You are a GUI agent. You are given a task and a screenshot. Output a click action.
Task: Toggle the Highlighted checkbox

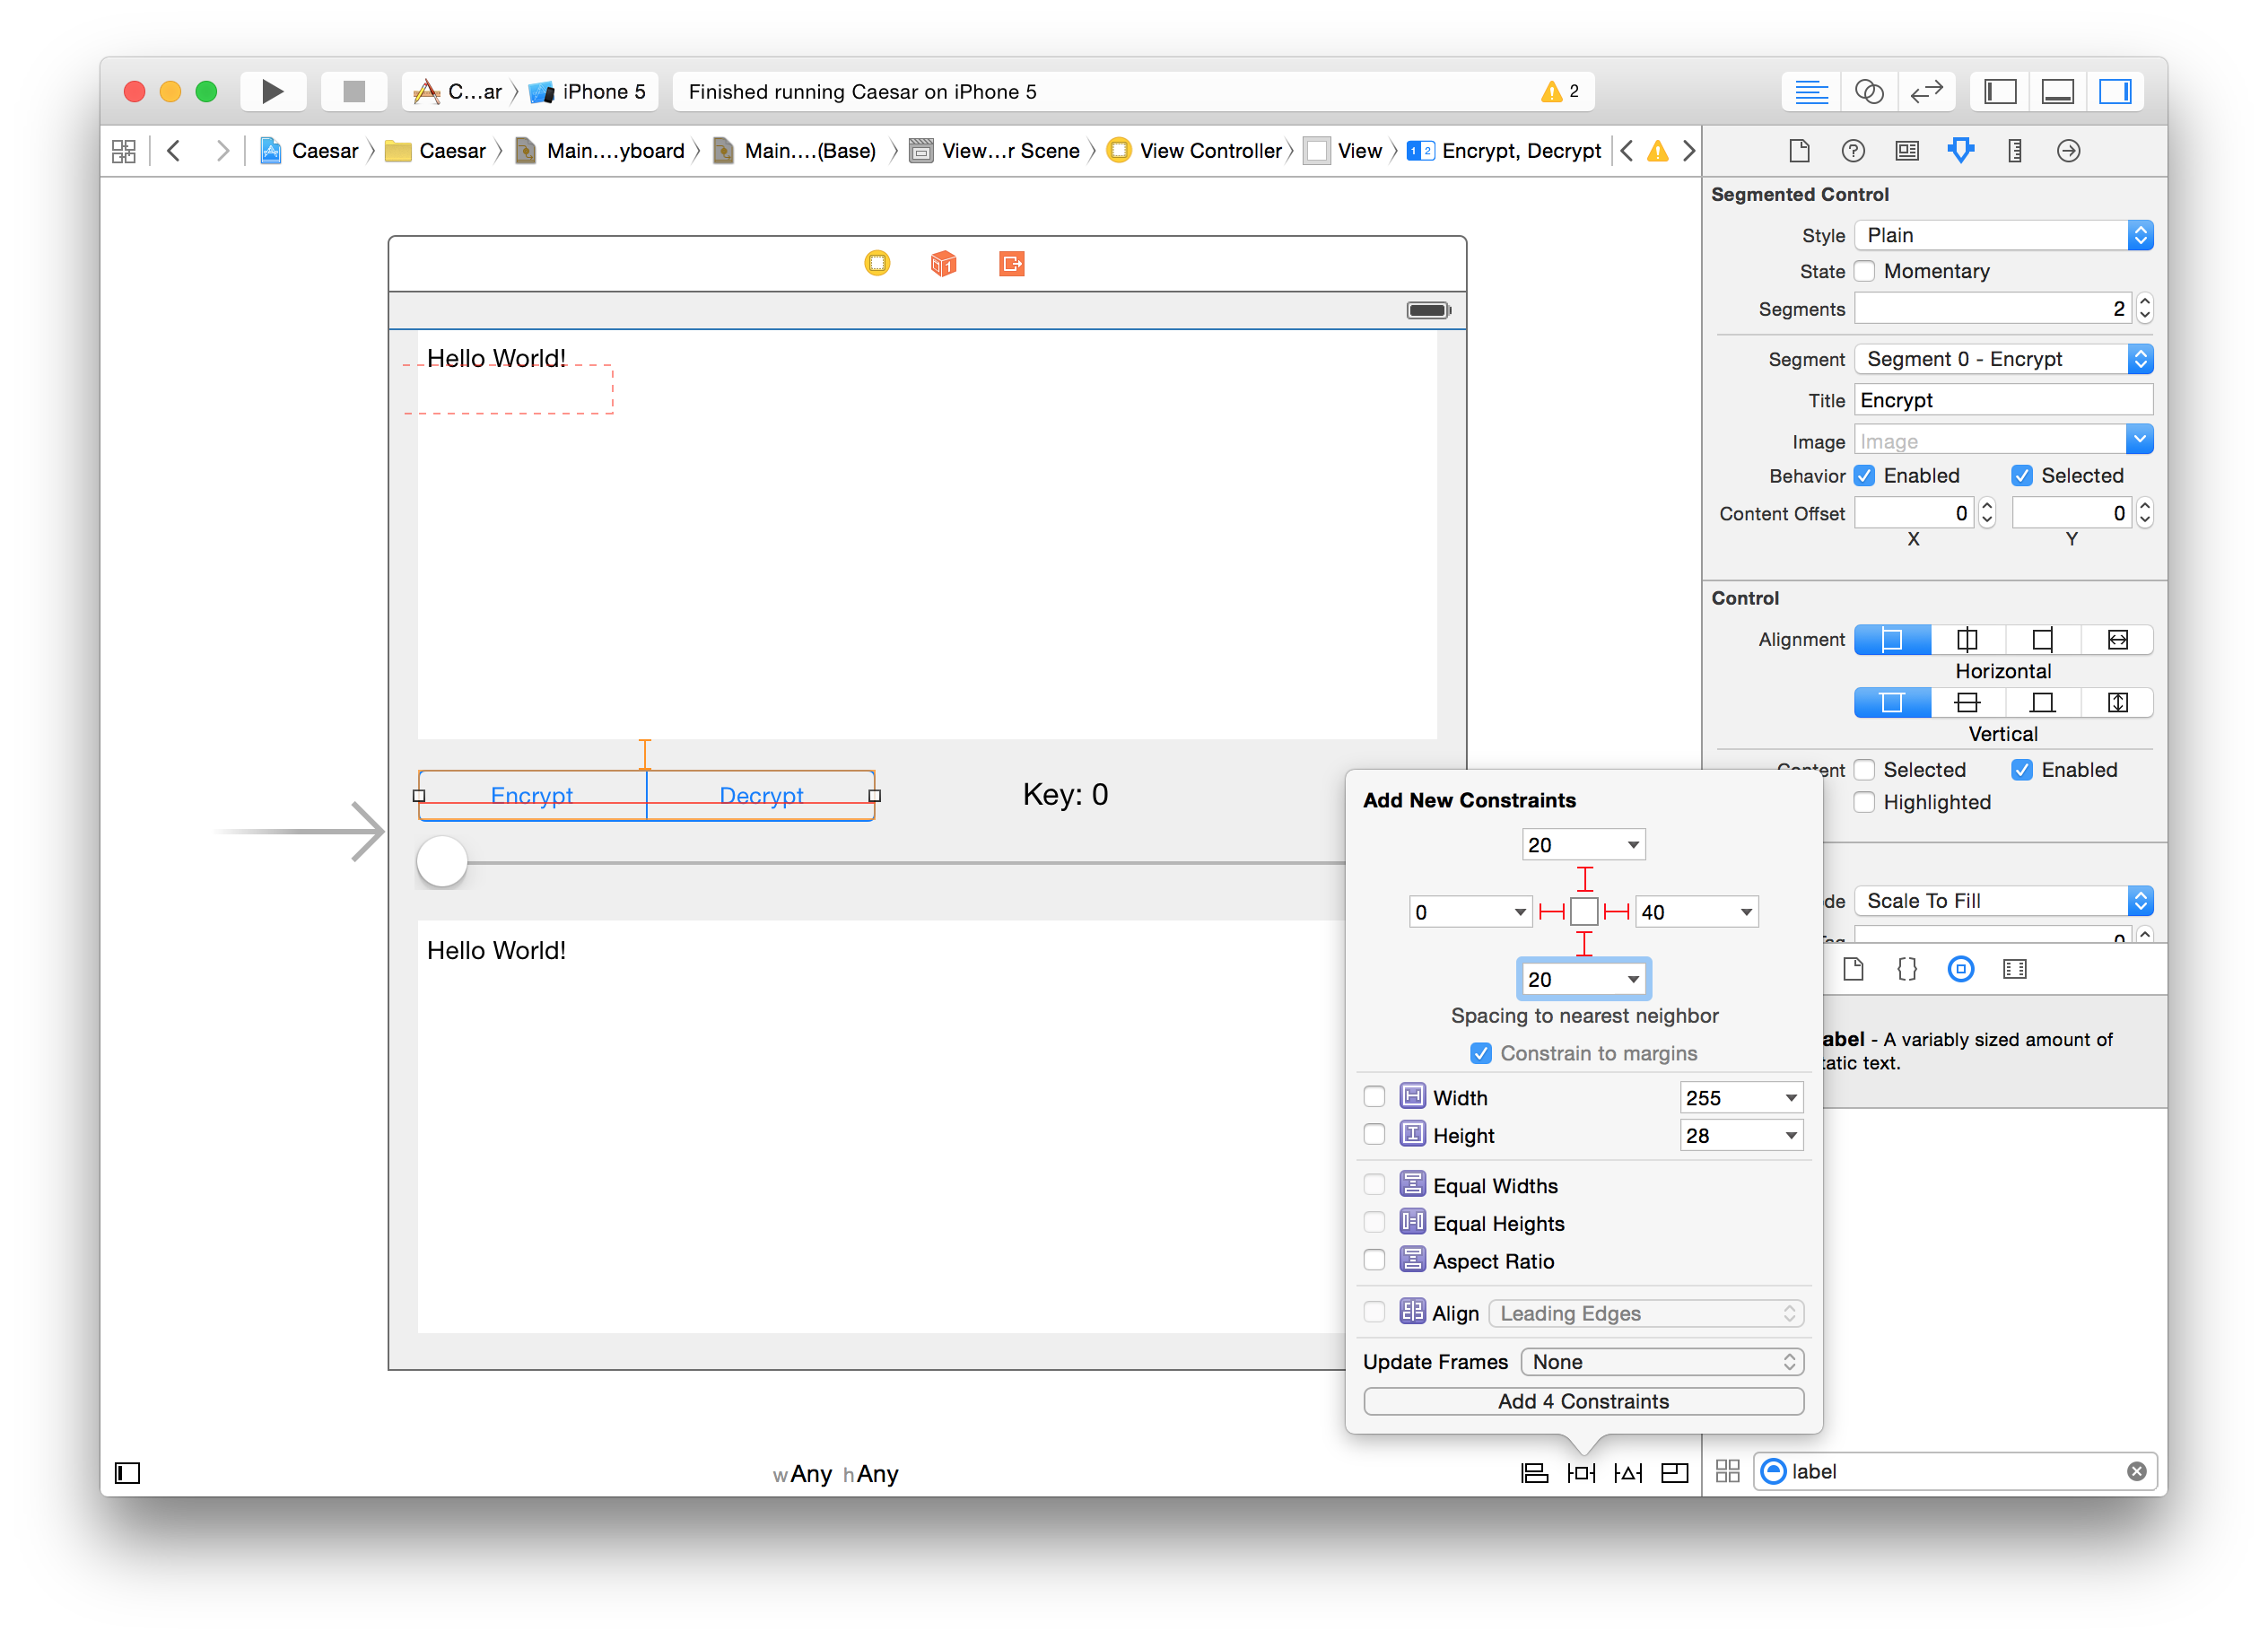pos(1865,802)
